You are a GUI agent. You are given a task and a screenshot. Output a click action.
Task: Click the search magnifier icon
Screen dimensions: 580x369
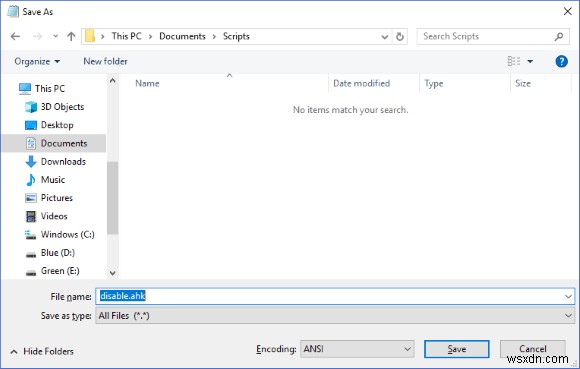coord(559,36)
